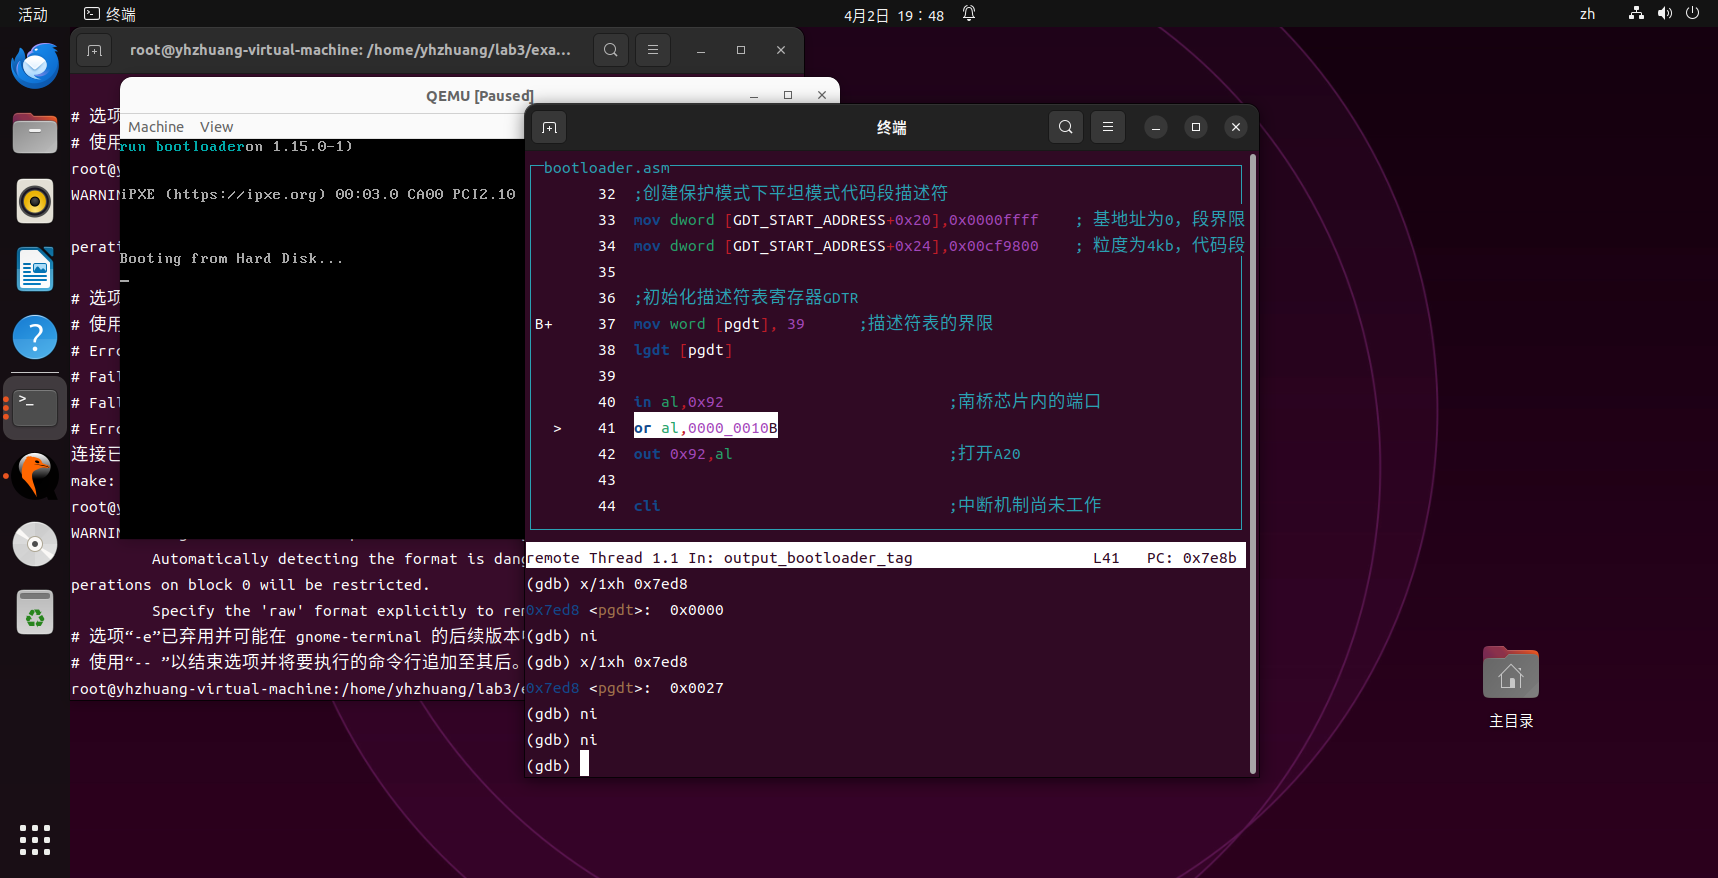Minimize the front terminal window
Viewport: 1718px width, 878px height.
(x=1156, y=127)
